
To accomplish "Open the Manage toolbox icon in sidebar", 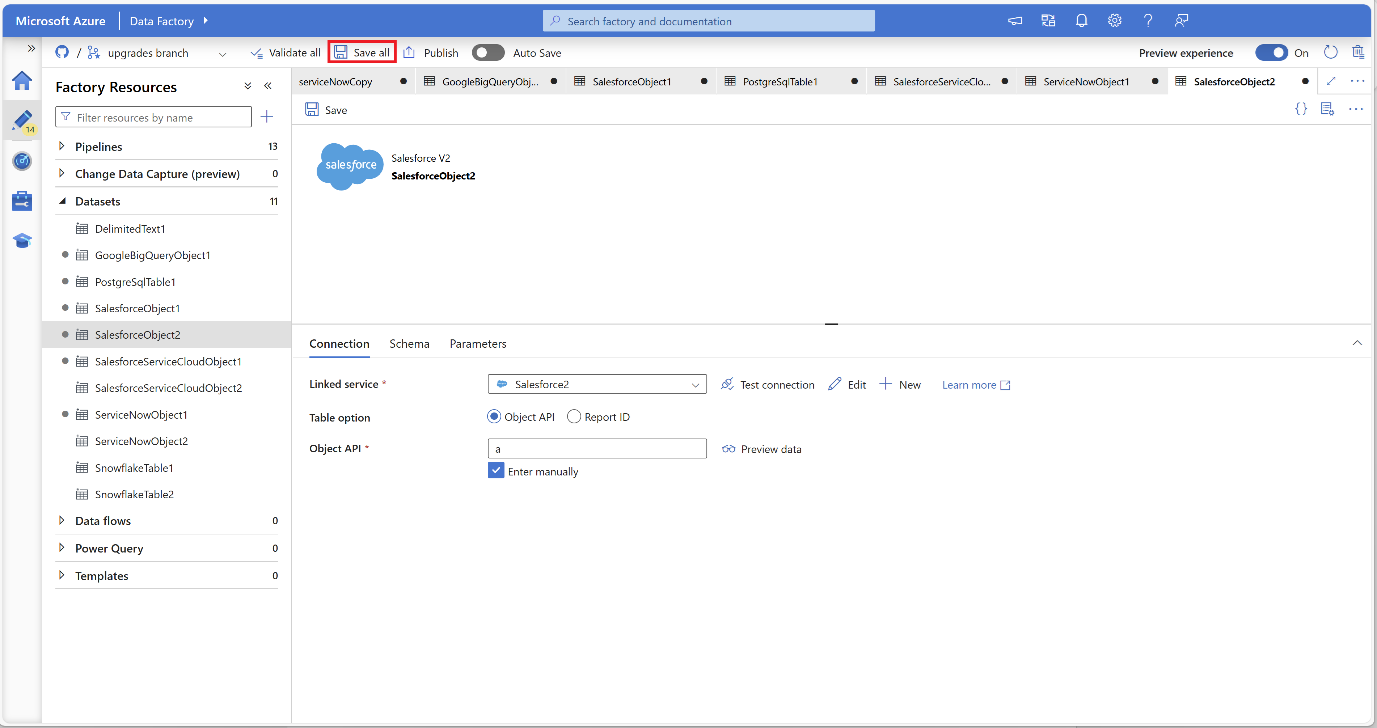I will click(x=22, y=201).
